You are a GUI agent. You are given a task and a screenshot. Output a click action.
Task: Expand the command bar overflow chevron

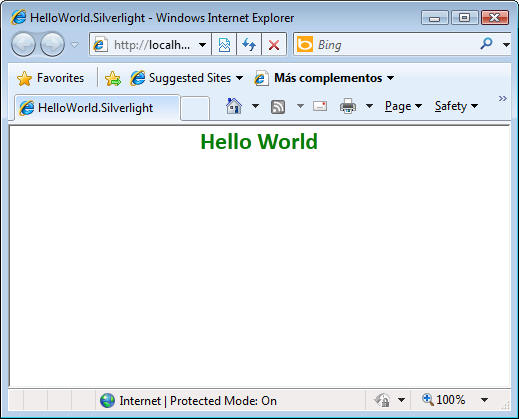coord(503,98)
